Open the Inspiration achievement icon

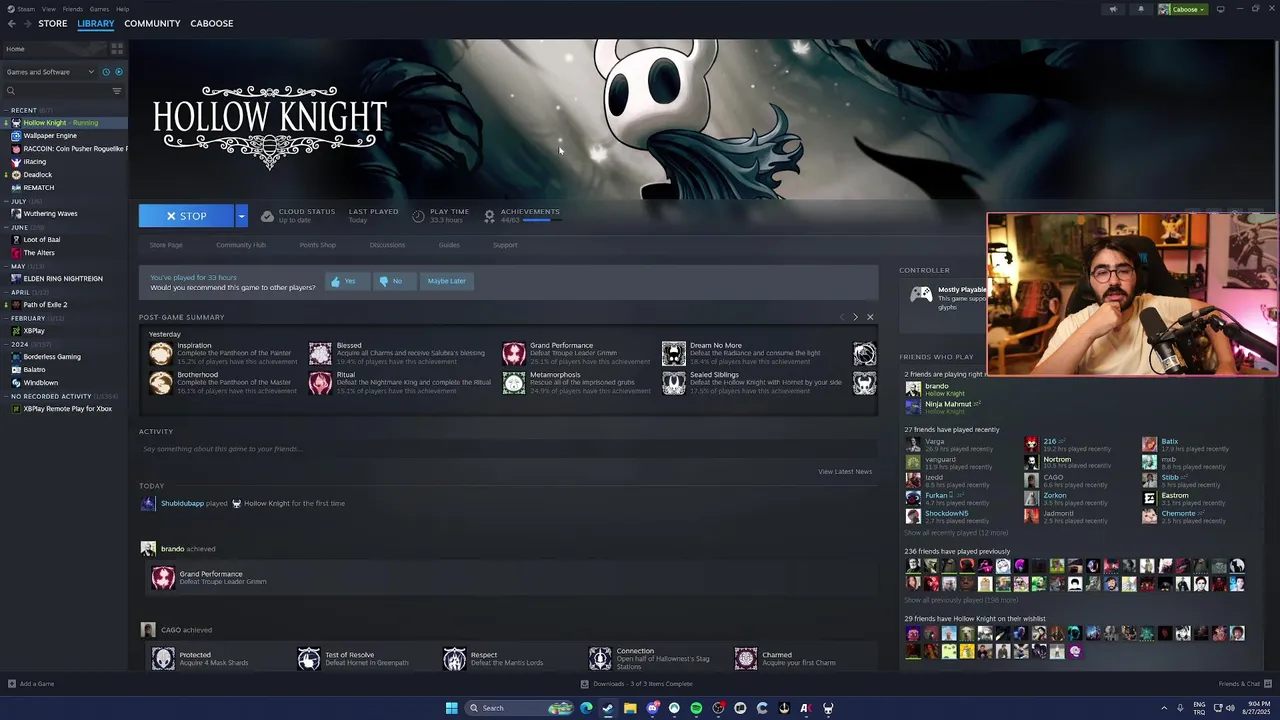coord(161,353)
